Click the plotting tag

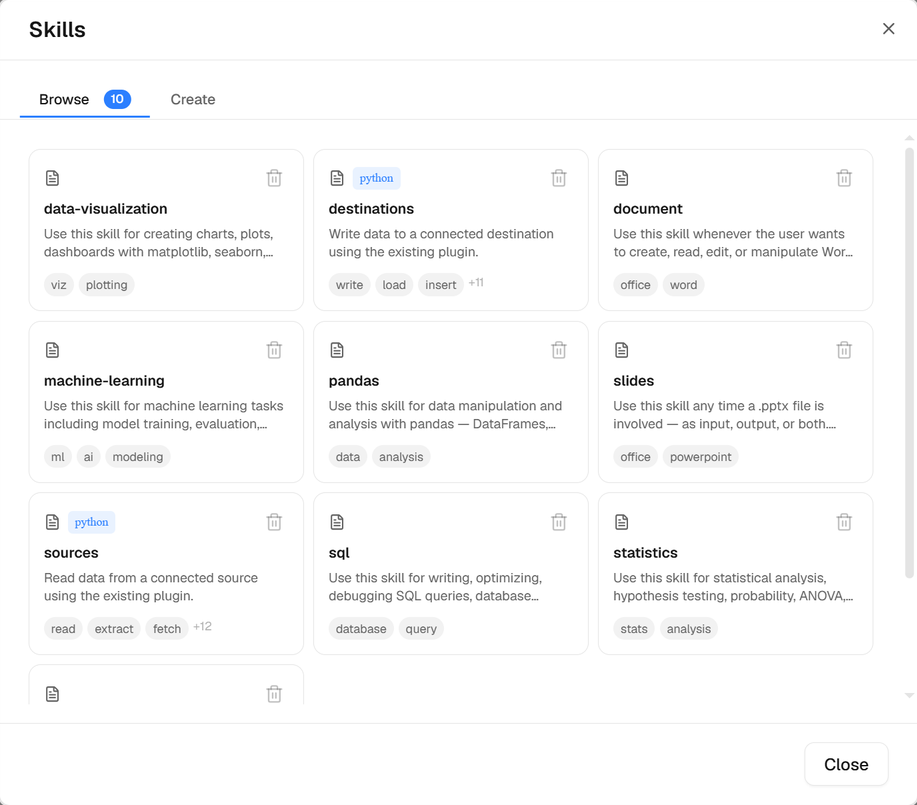pyautogui.click(x=106, y=285)
